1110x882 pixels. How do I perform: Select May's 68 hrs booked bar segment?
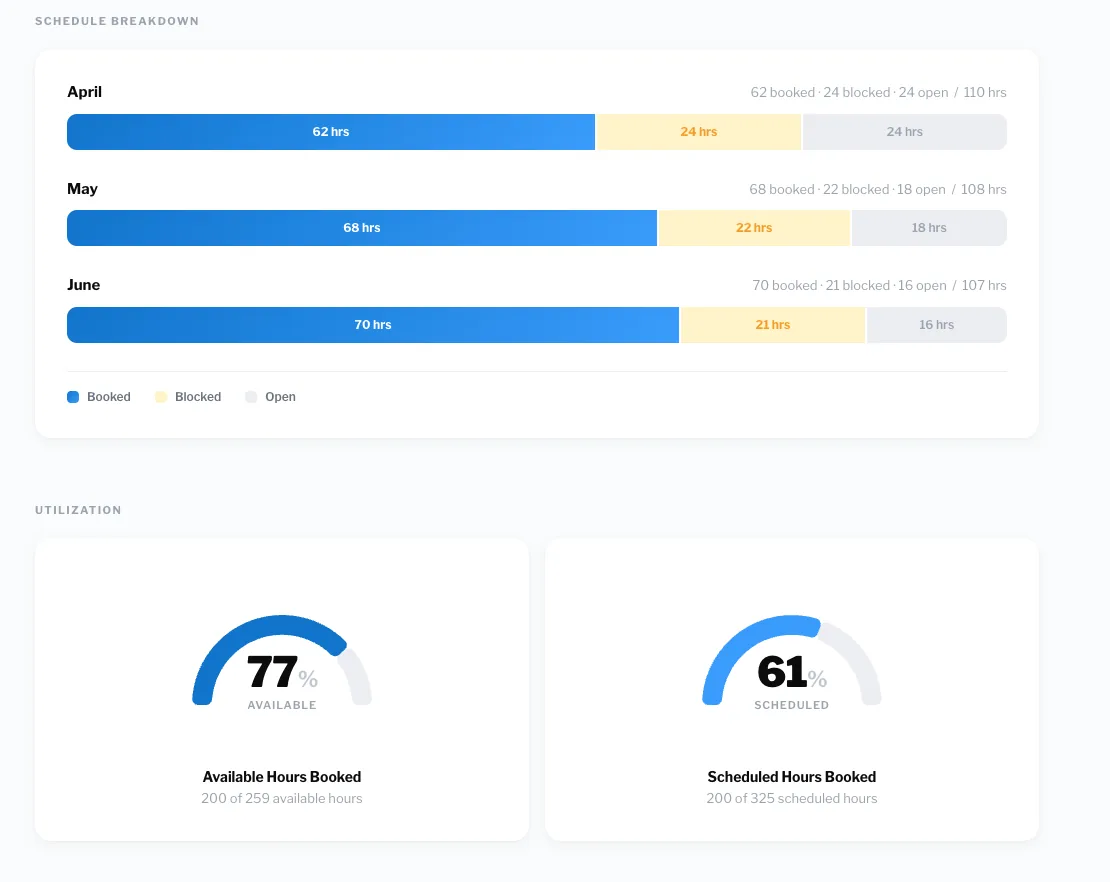(x=362, y=228)
